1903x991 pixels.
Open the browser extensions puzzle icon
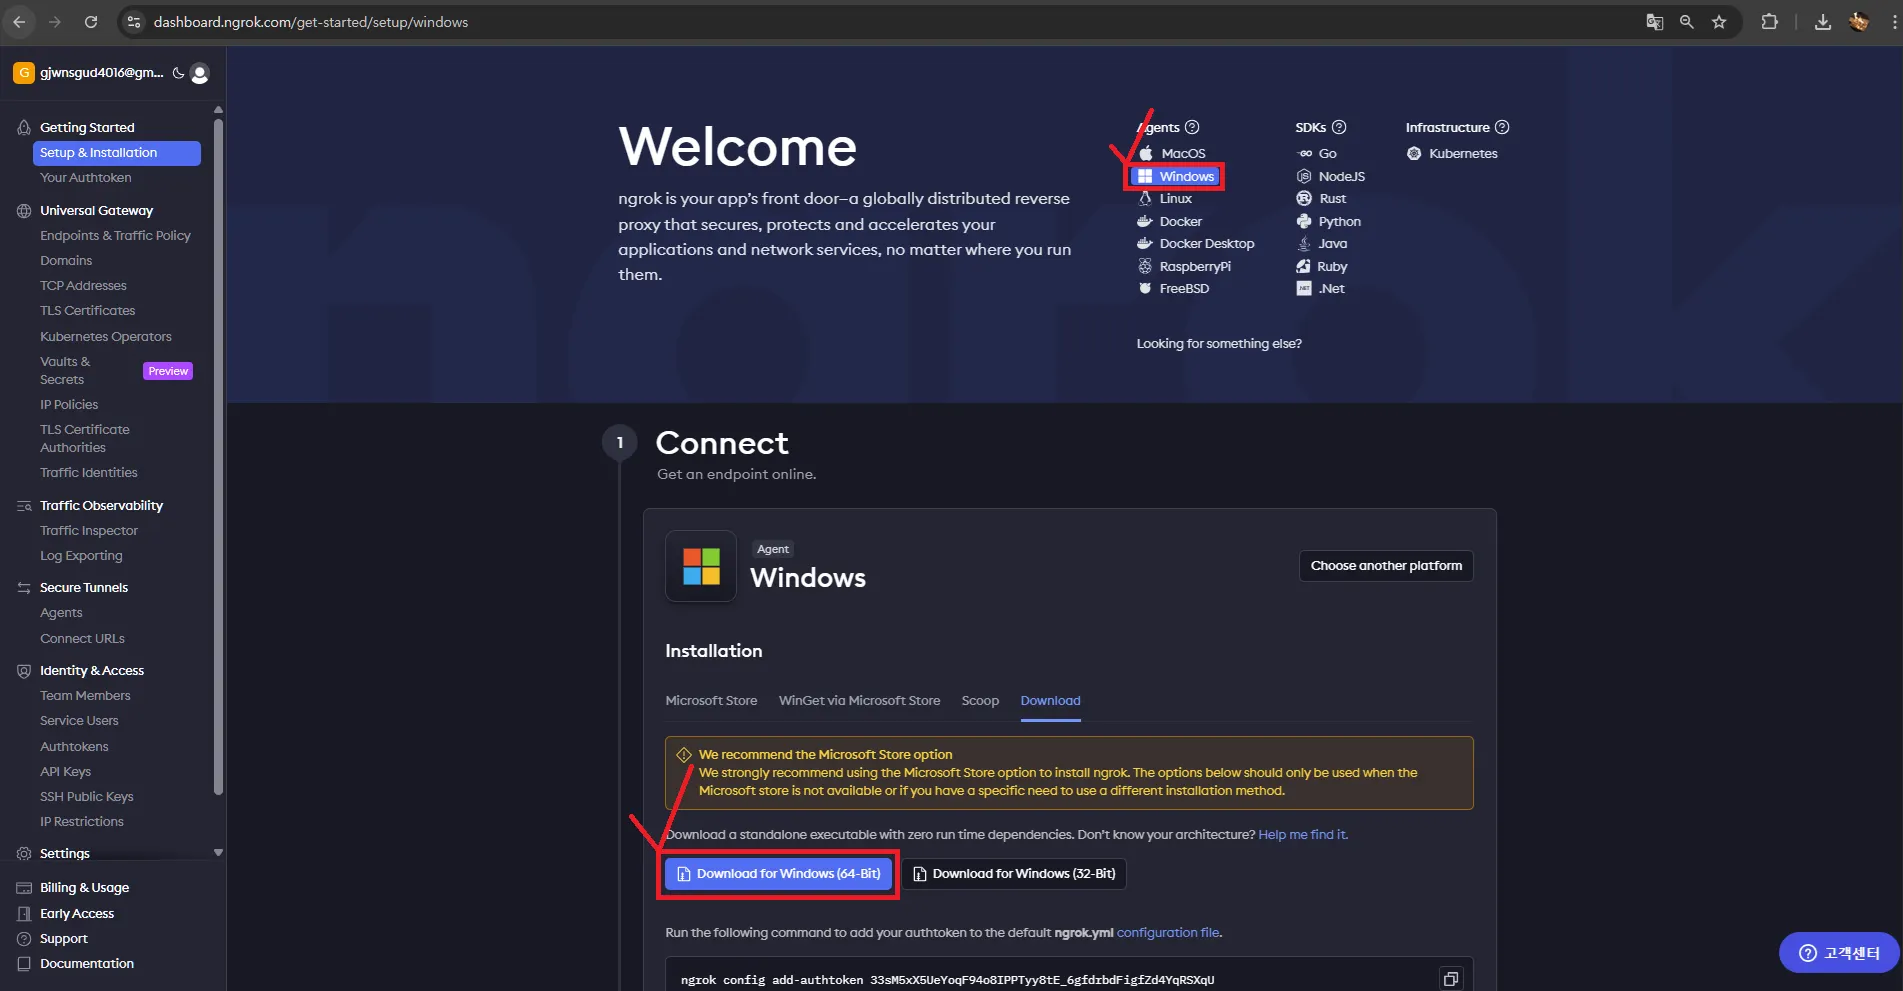coord(1769,22)
